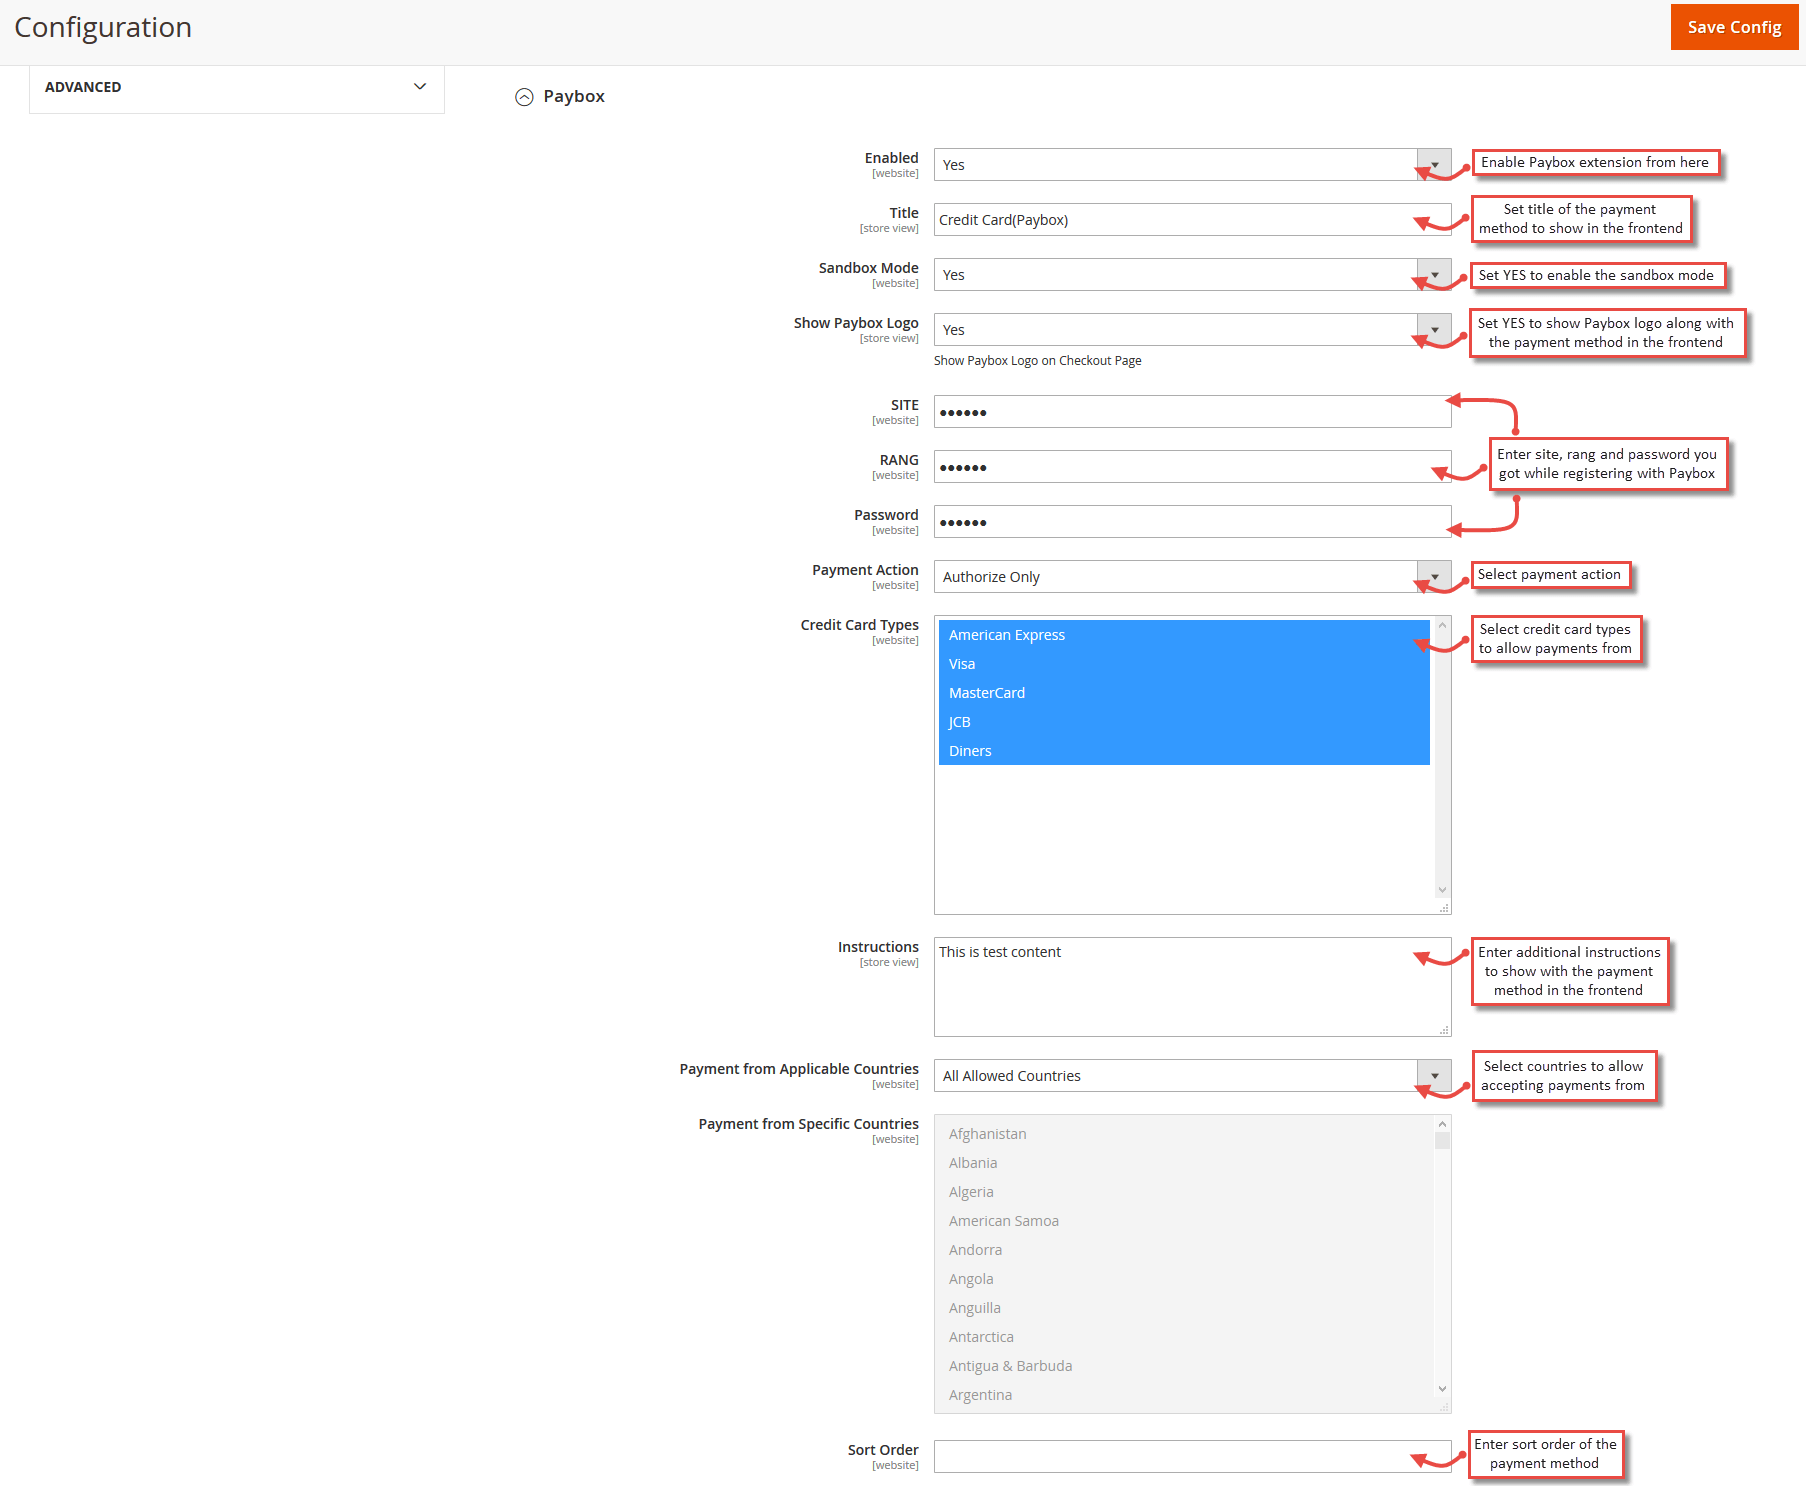Click countries list scroll-down arrow
Viewport: 1813px width, 1486px height.
(1442, 1389)
